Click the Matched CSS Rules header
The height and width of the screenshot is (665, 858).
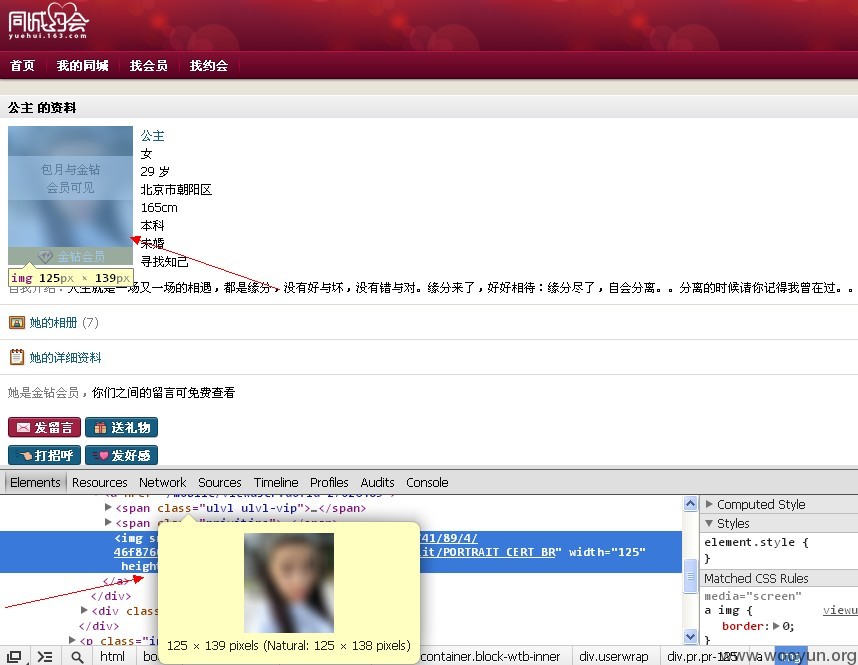click(x=756, y=579)
